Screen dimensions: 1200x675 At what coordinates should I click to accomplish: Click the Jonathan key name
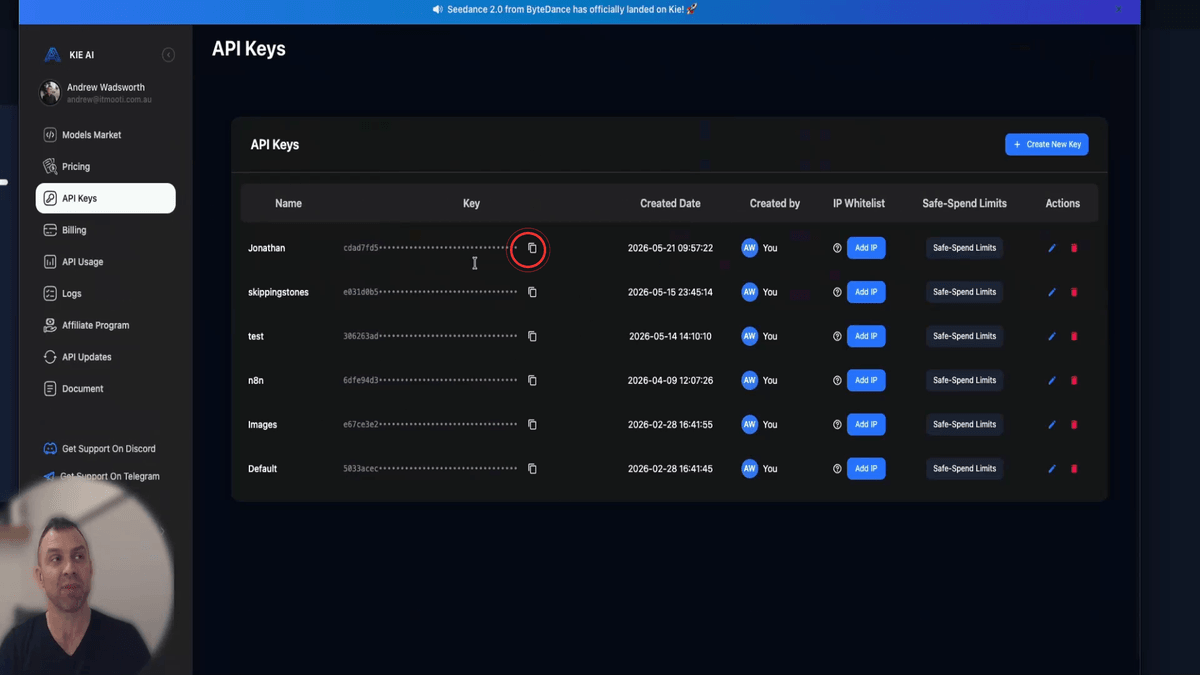266,248
